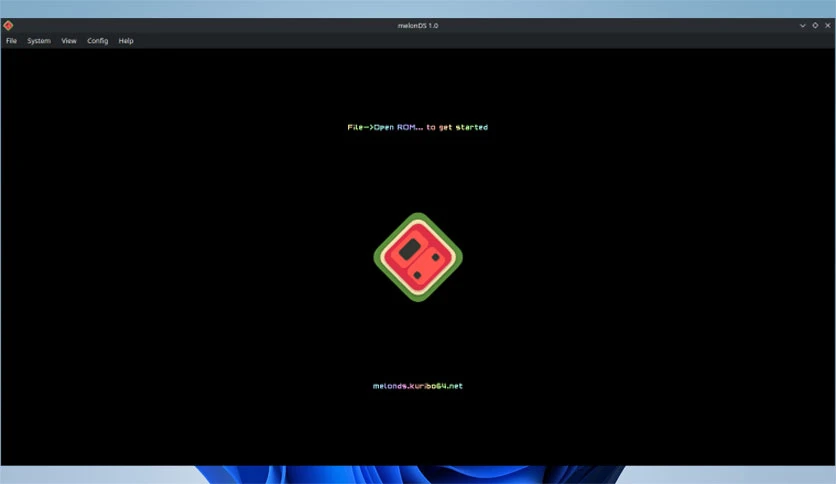Click the melonDS 1.0 window title
836x484 pixels.
[418, 25]
